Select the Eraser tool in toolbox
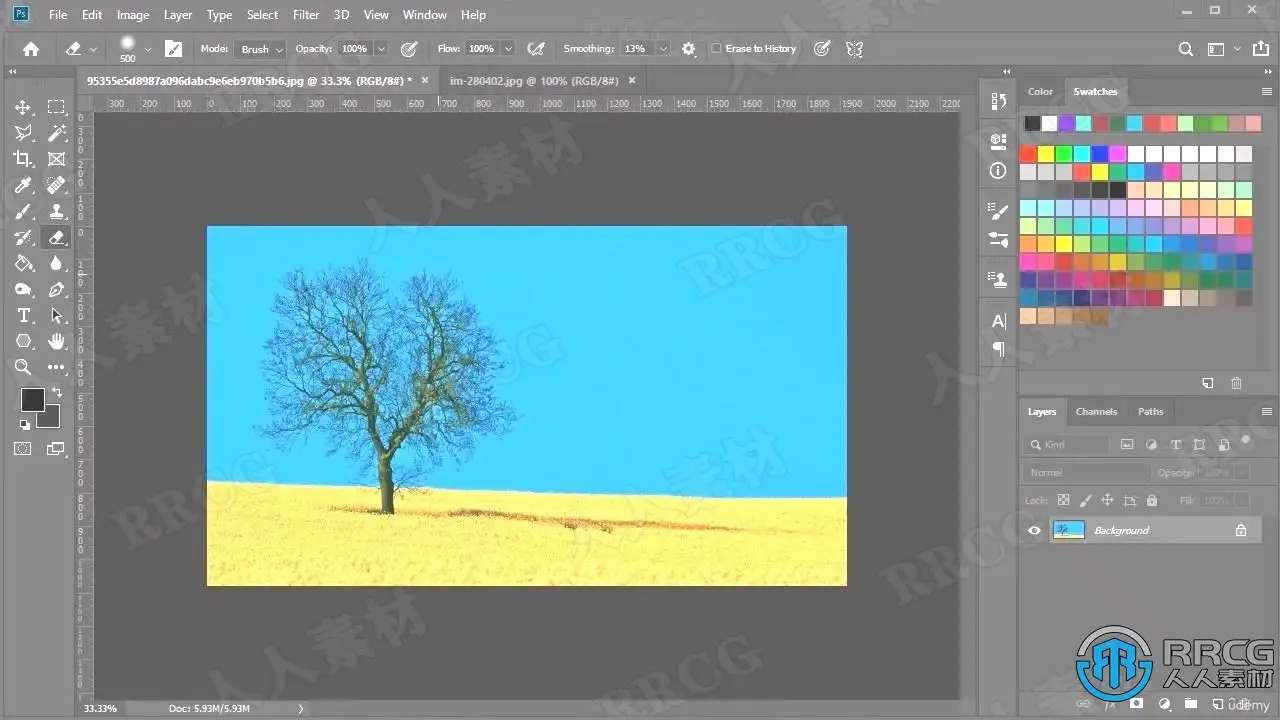This screenshot has height=720, width=1280. pos(57,237)
